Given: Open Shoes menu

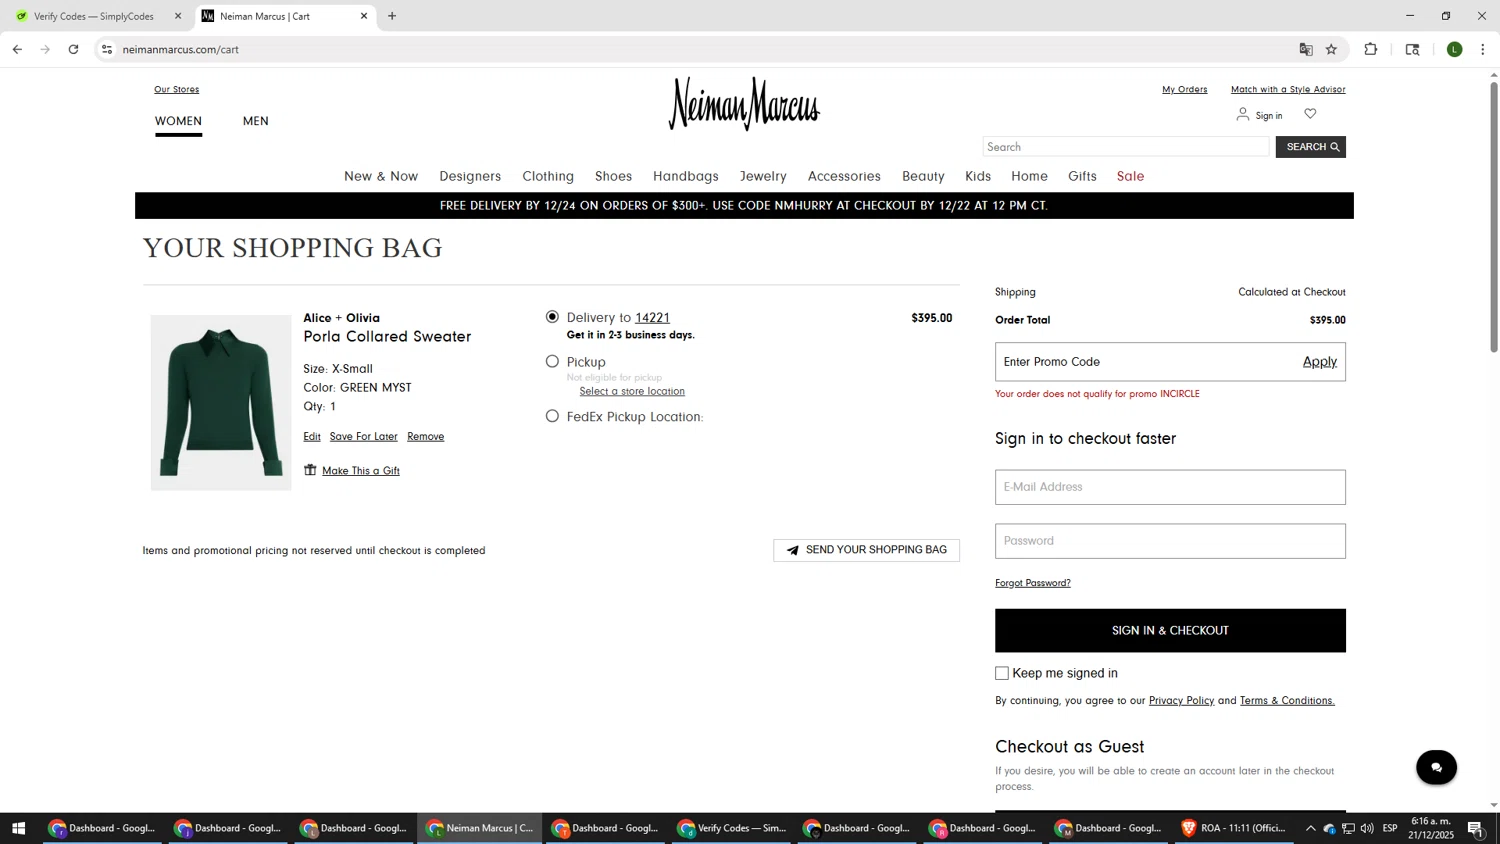Looking at the screenshot, I should [x=613, y=176].
